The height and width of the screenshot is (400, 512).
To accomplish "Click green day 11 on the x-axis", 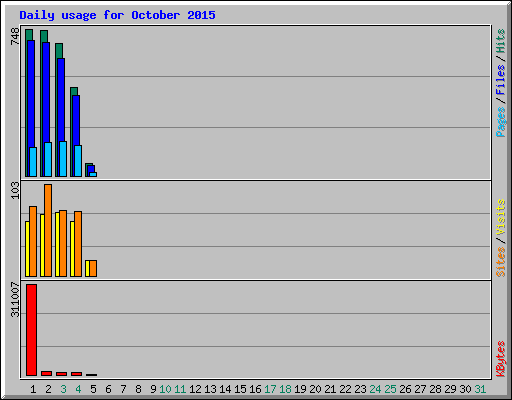I will coord(180,389).
